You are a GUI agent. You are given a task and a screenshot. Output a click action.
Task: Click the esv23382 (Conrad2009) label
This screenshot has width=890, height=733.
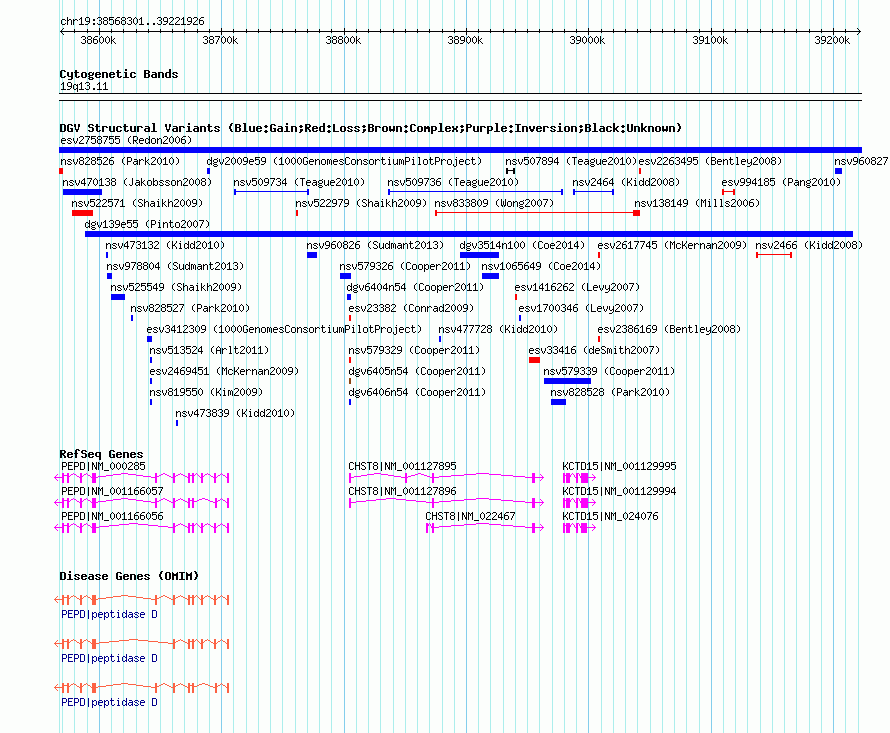click(411, 308)
